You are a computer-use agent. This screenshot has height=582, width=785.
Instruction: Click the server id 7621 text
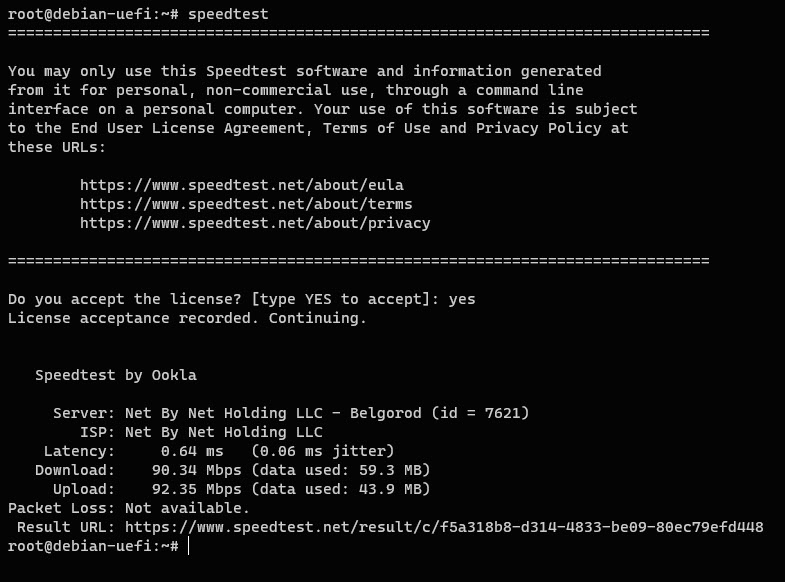pos(480,413)
